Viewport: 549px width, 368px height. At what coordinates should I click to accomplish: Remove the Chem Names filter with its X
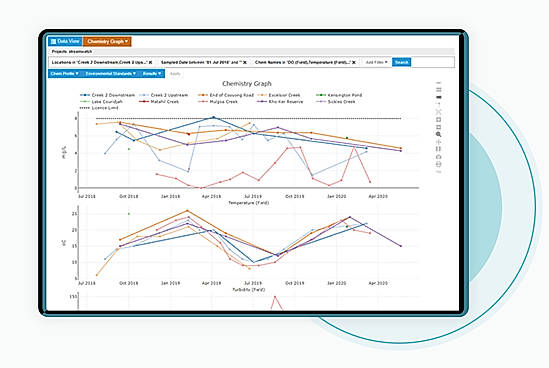click(x=354, y=62)
